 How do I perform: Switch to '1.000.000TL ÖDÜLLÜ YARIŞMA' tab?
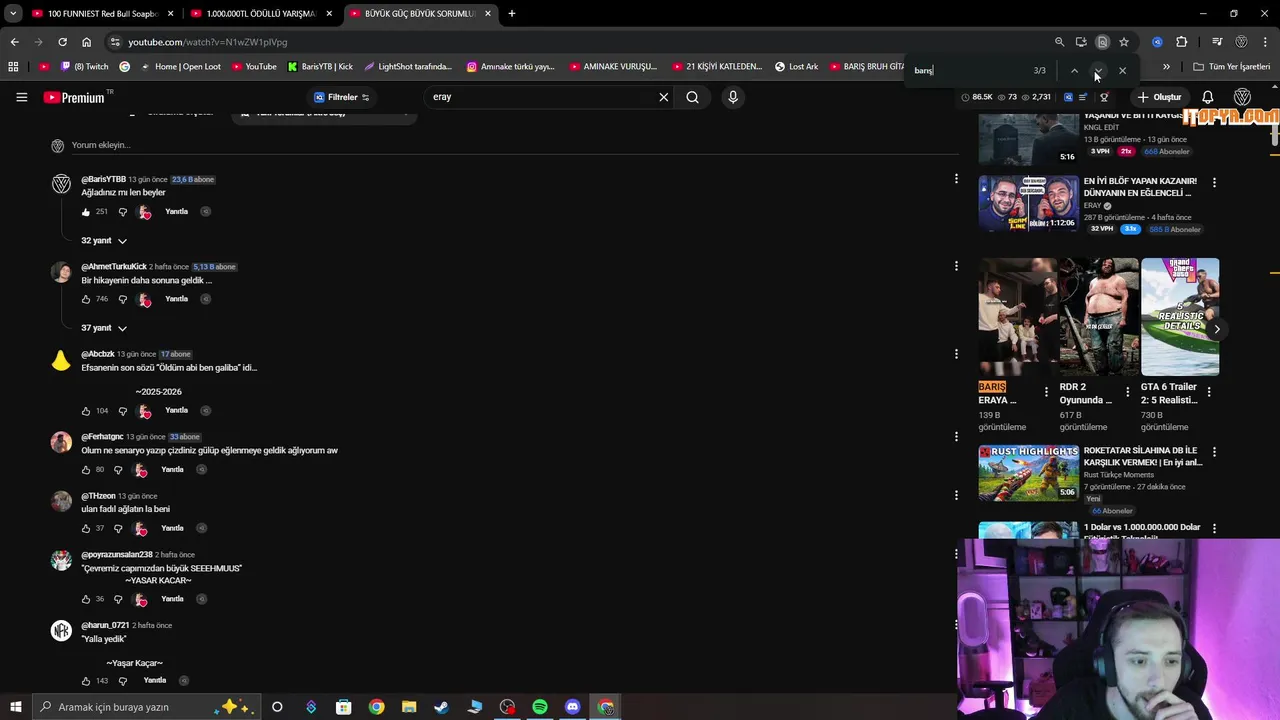tap(262, 14)
